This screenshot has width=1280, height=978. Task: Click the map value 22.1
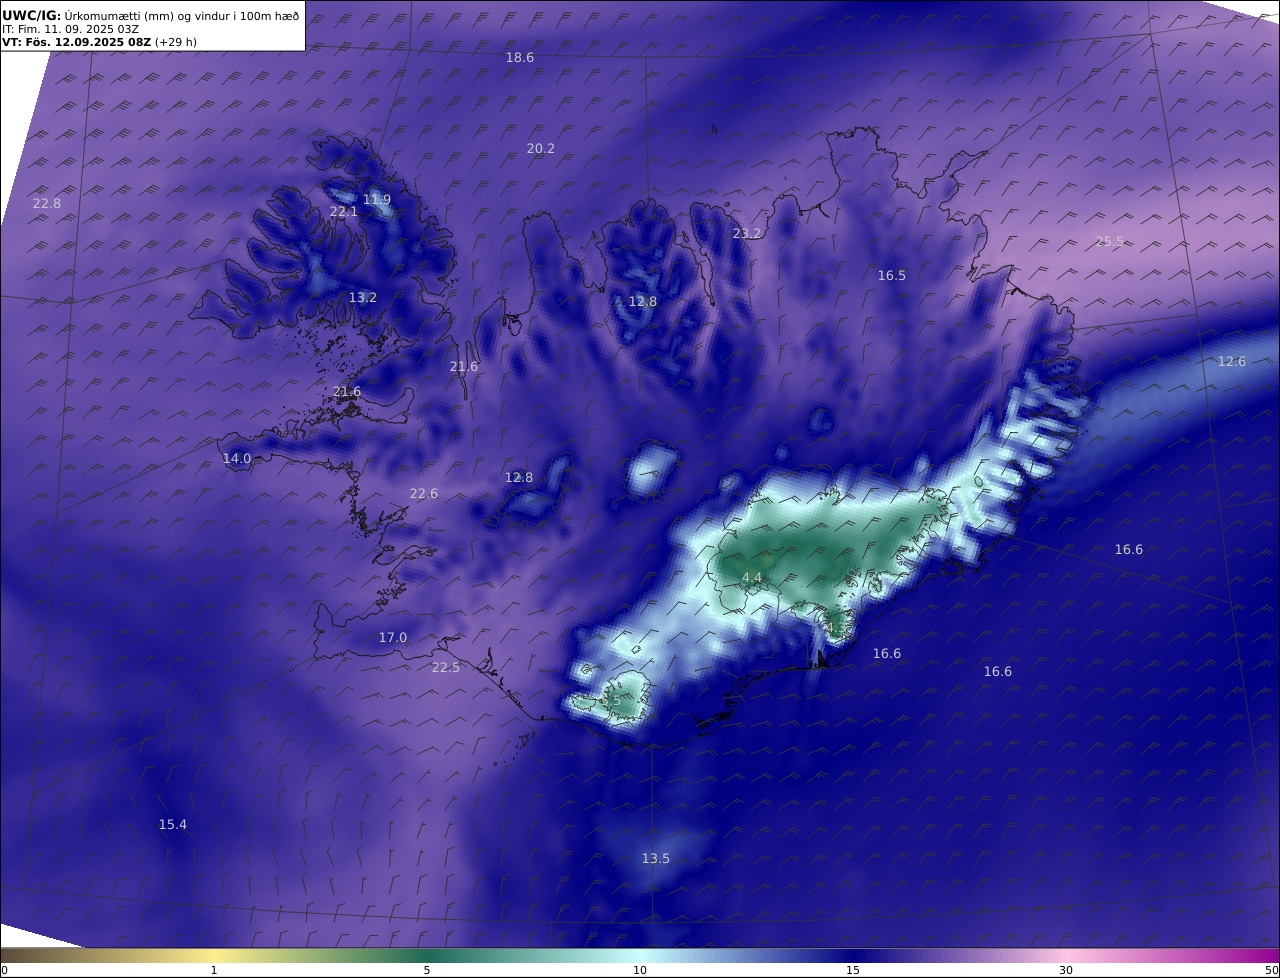point(343,212)
